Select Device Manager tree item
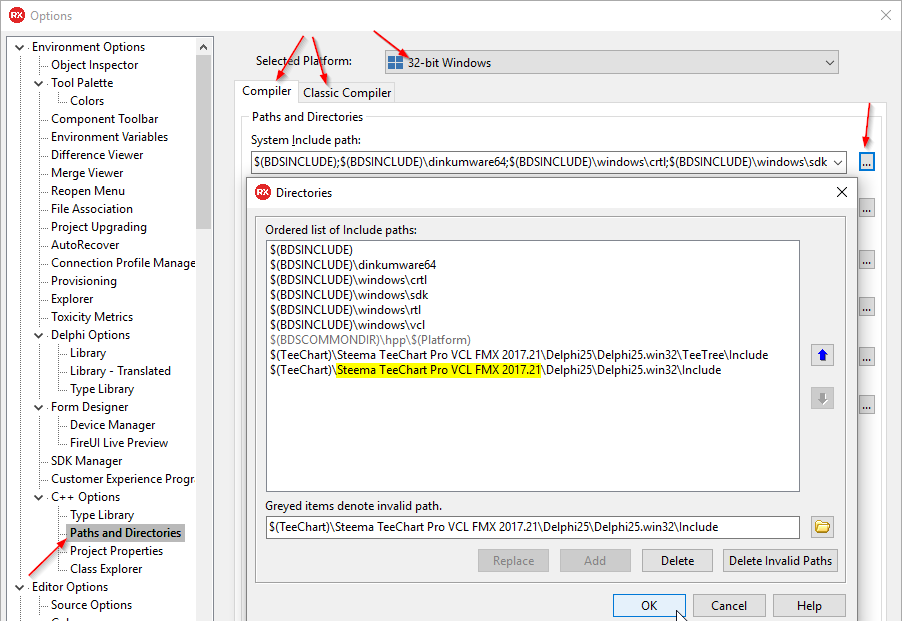Viewport: 902px width, 621px height. pos(112,425)
